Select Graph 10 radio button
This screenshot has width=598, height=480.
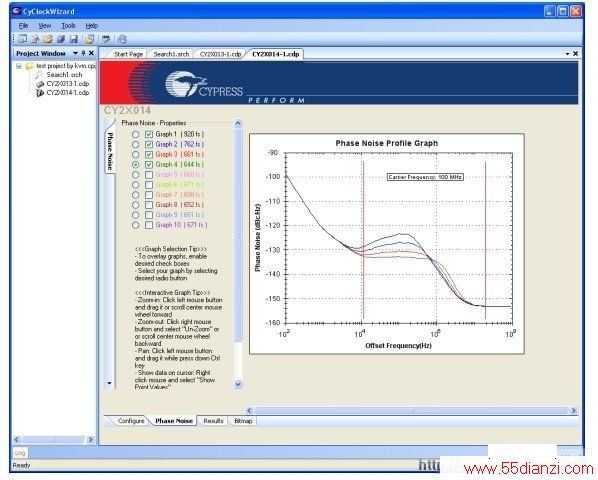[x=135, y=225]
